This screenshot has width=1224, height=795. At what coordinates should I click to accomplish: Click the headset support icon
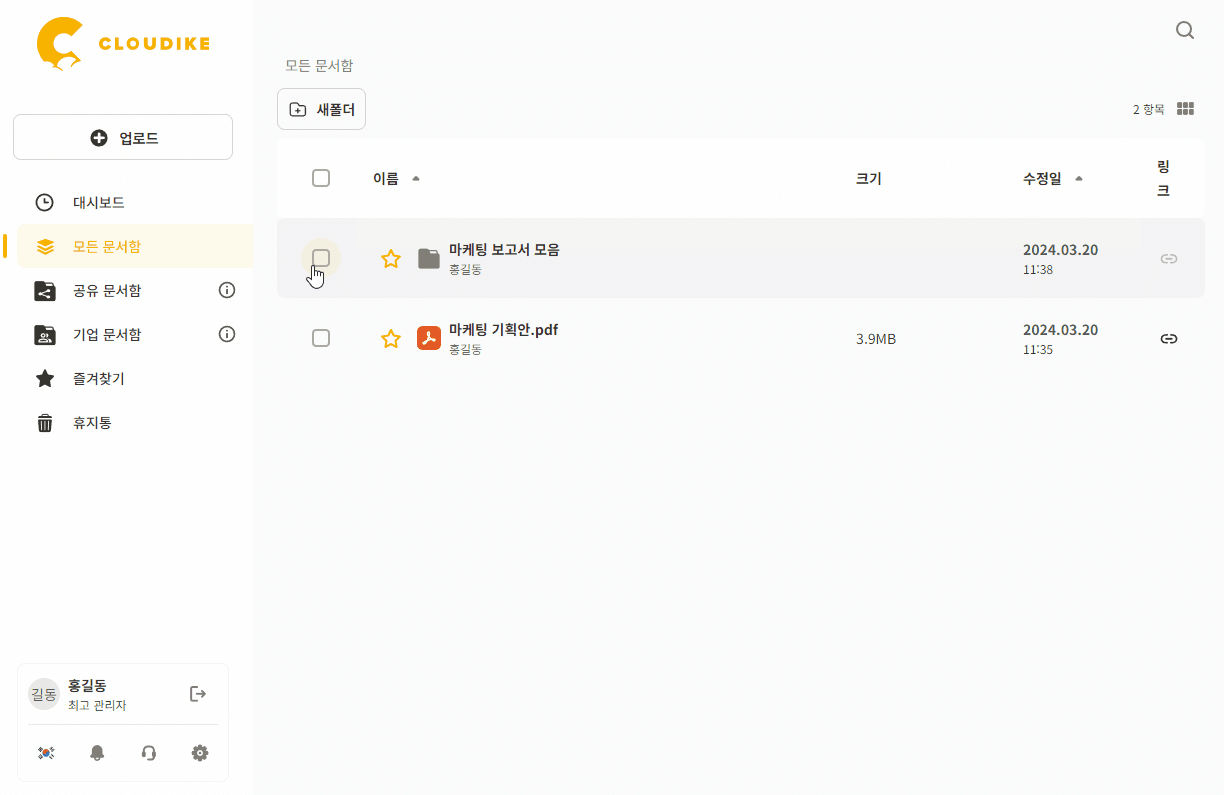coord(149,753)
